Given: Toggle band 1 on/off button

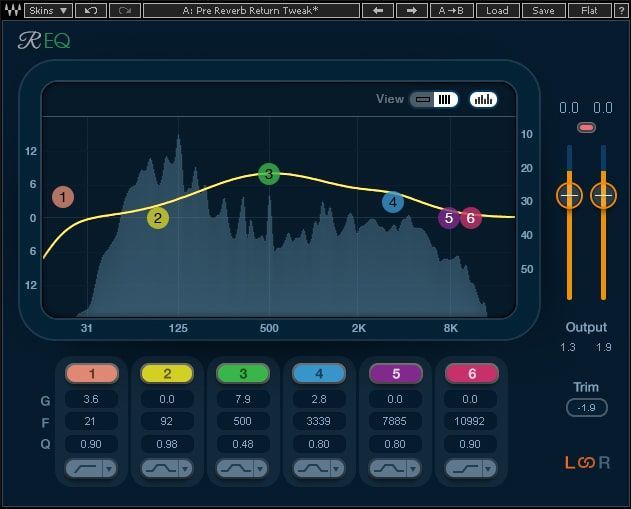Looking at the screenshot, I should 92,373.
